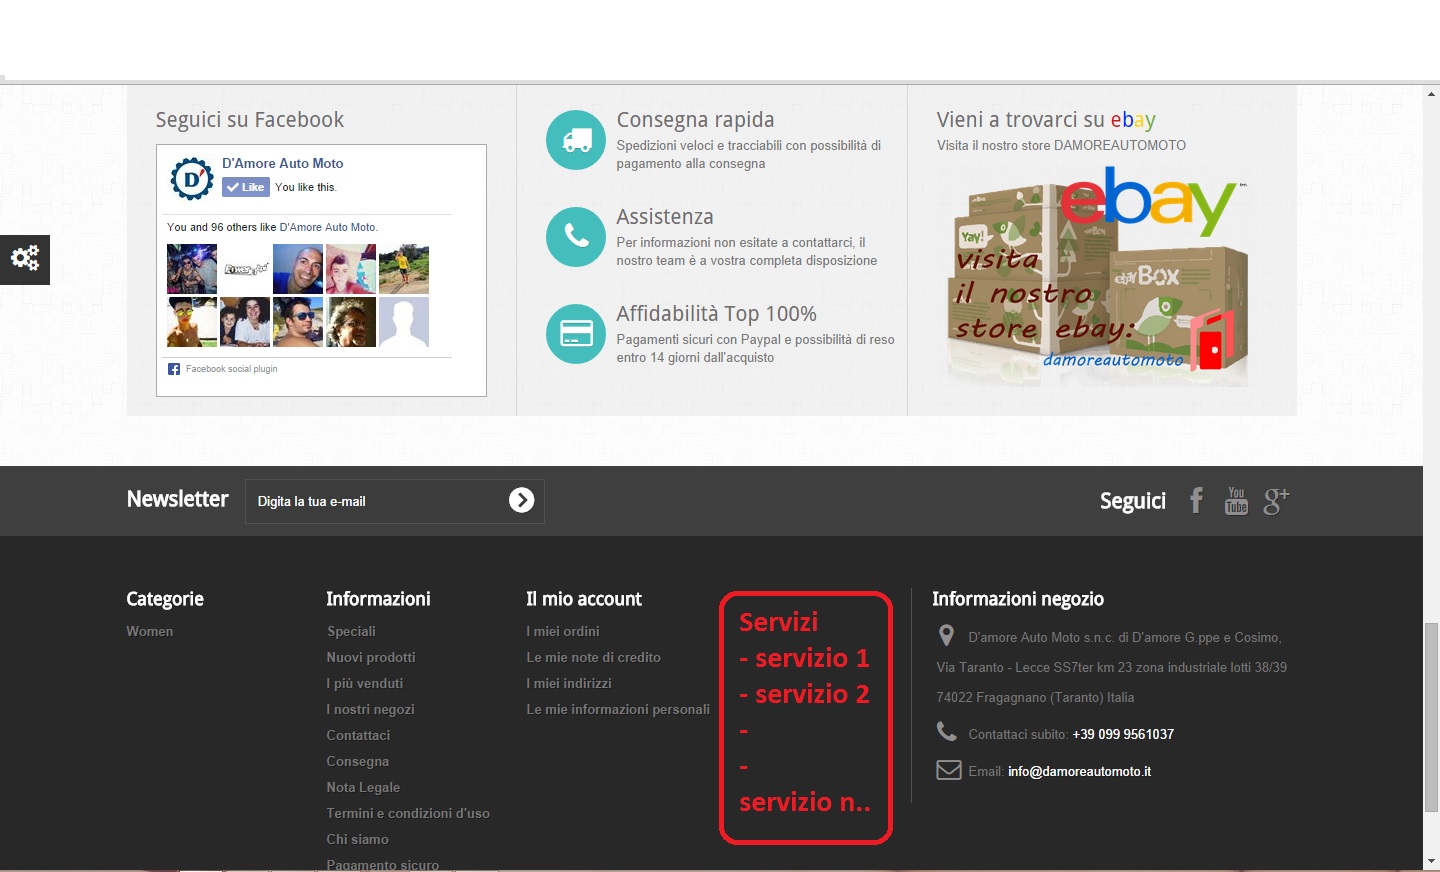Open the D'Amore Auto Moto Facebook page title
Viewport: 1440px width, 872px height.
[x=283, y=163]
